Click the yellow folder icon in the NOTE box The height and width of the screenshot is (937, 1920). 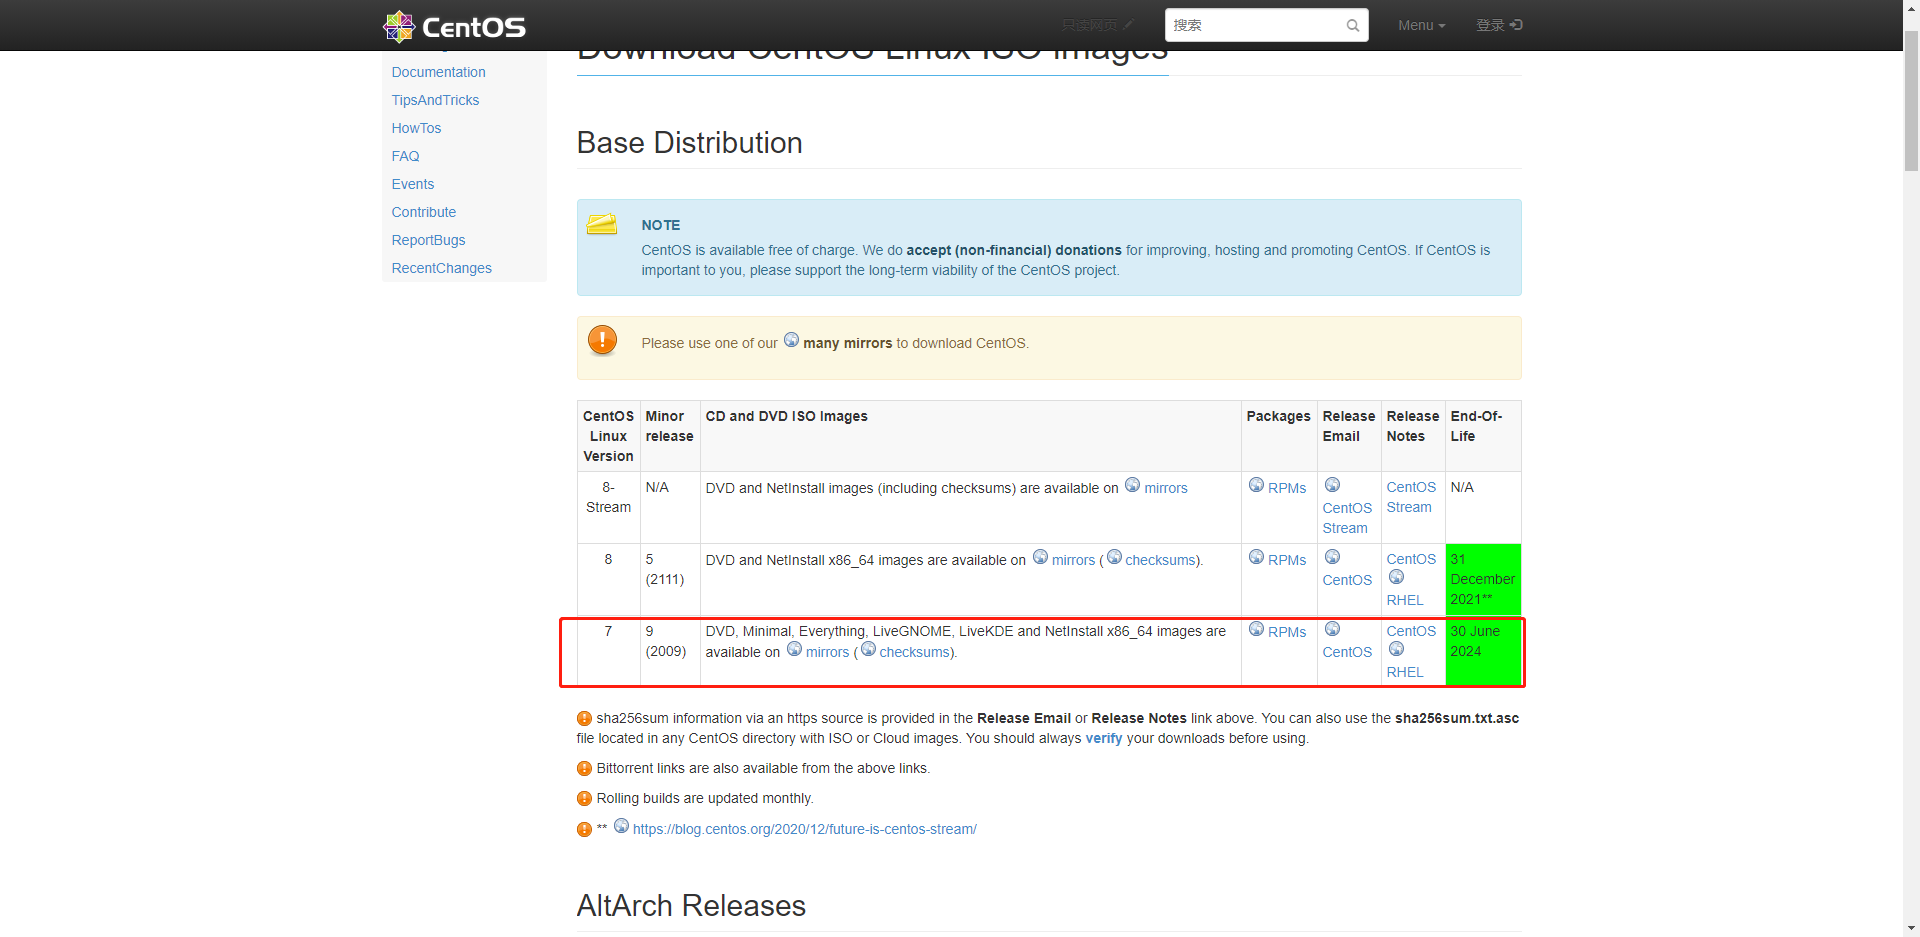pyautogui.click(x=601, y=224)
